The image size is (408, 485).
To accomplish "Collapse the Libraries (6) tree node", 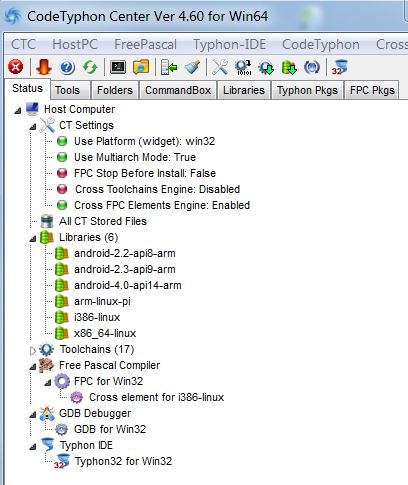I will tap(33, 239).
